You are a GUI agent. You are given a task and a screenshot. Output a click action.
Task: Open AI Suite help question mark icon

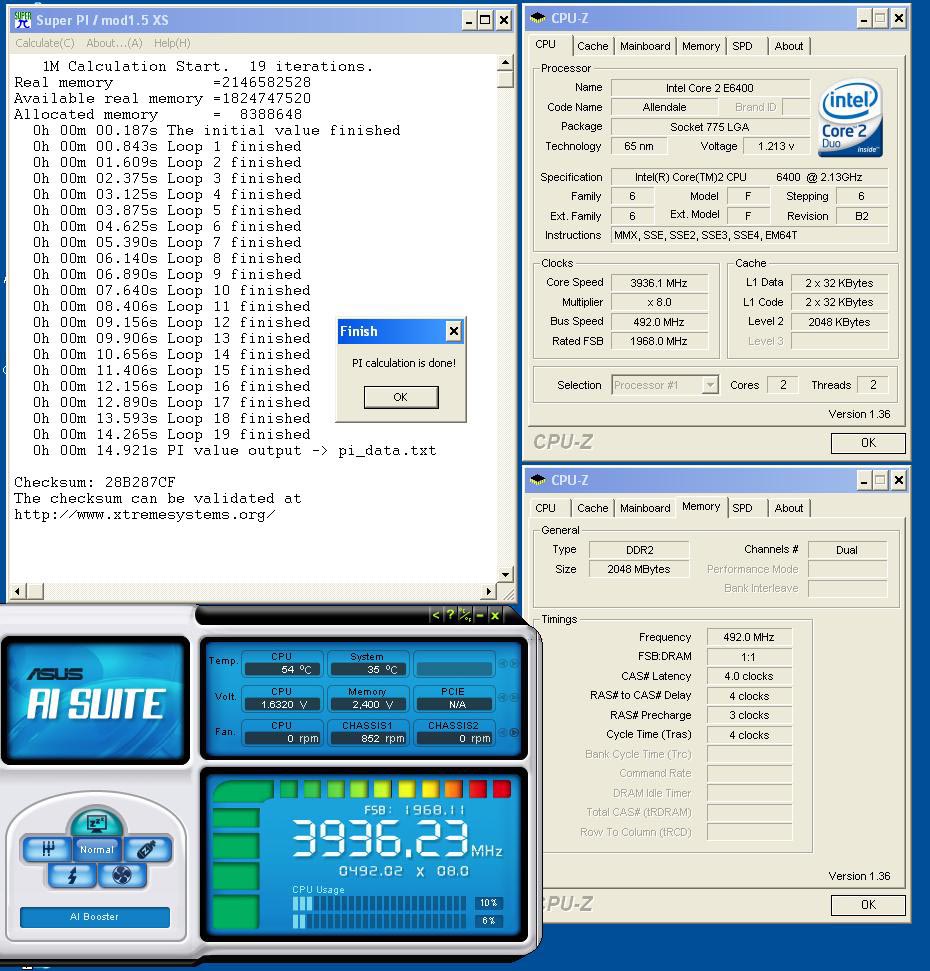450,615
